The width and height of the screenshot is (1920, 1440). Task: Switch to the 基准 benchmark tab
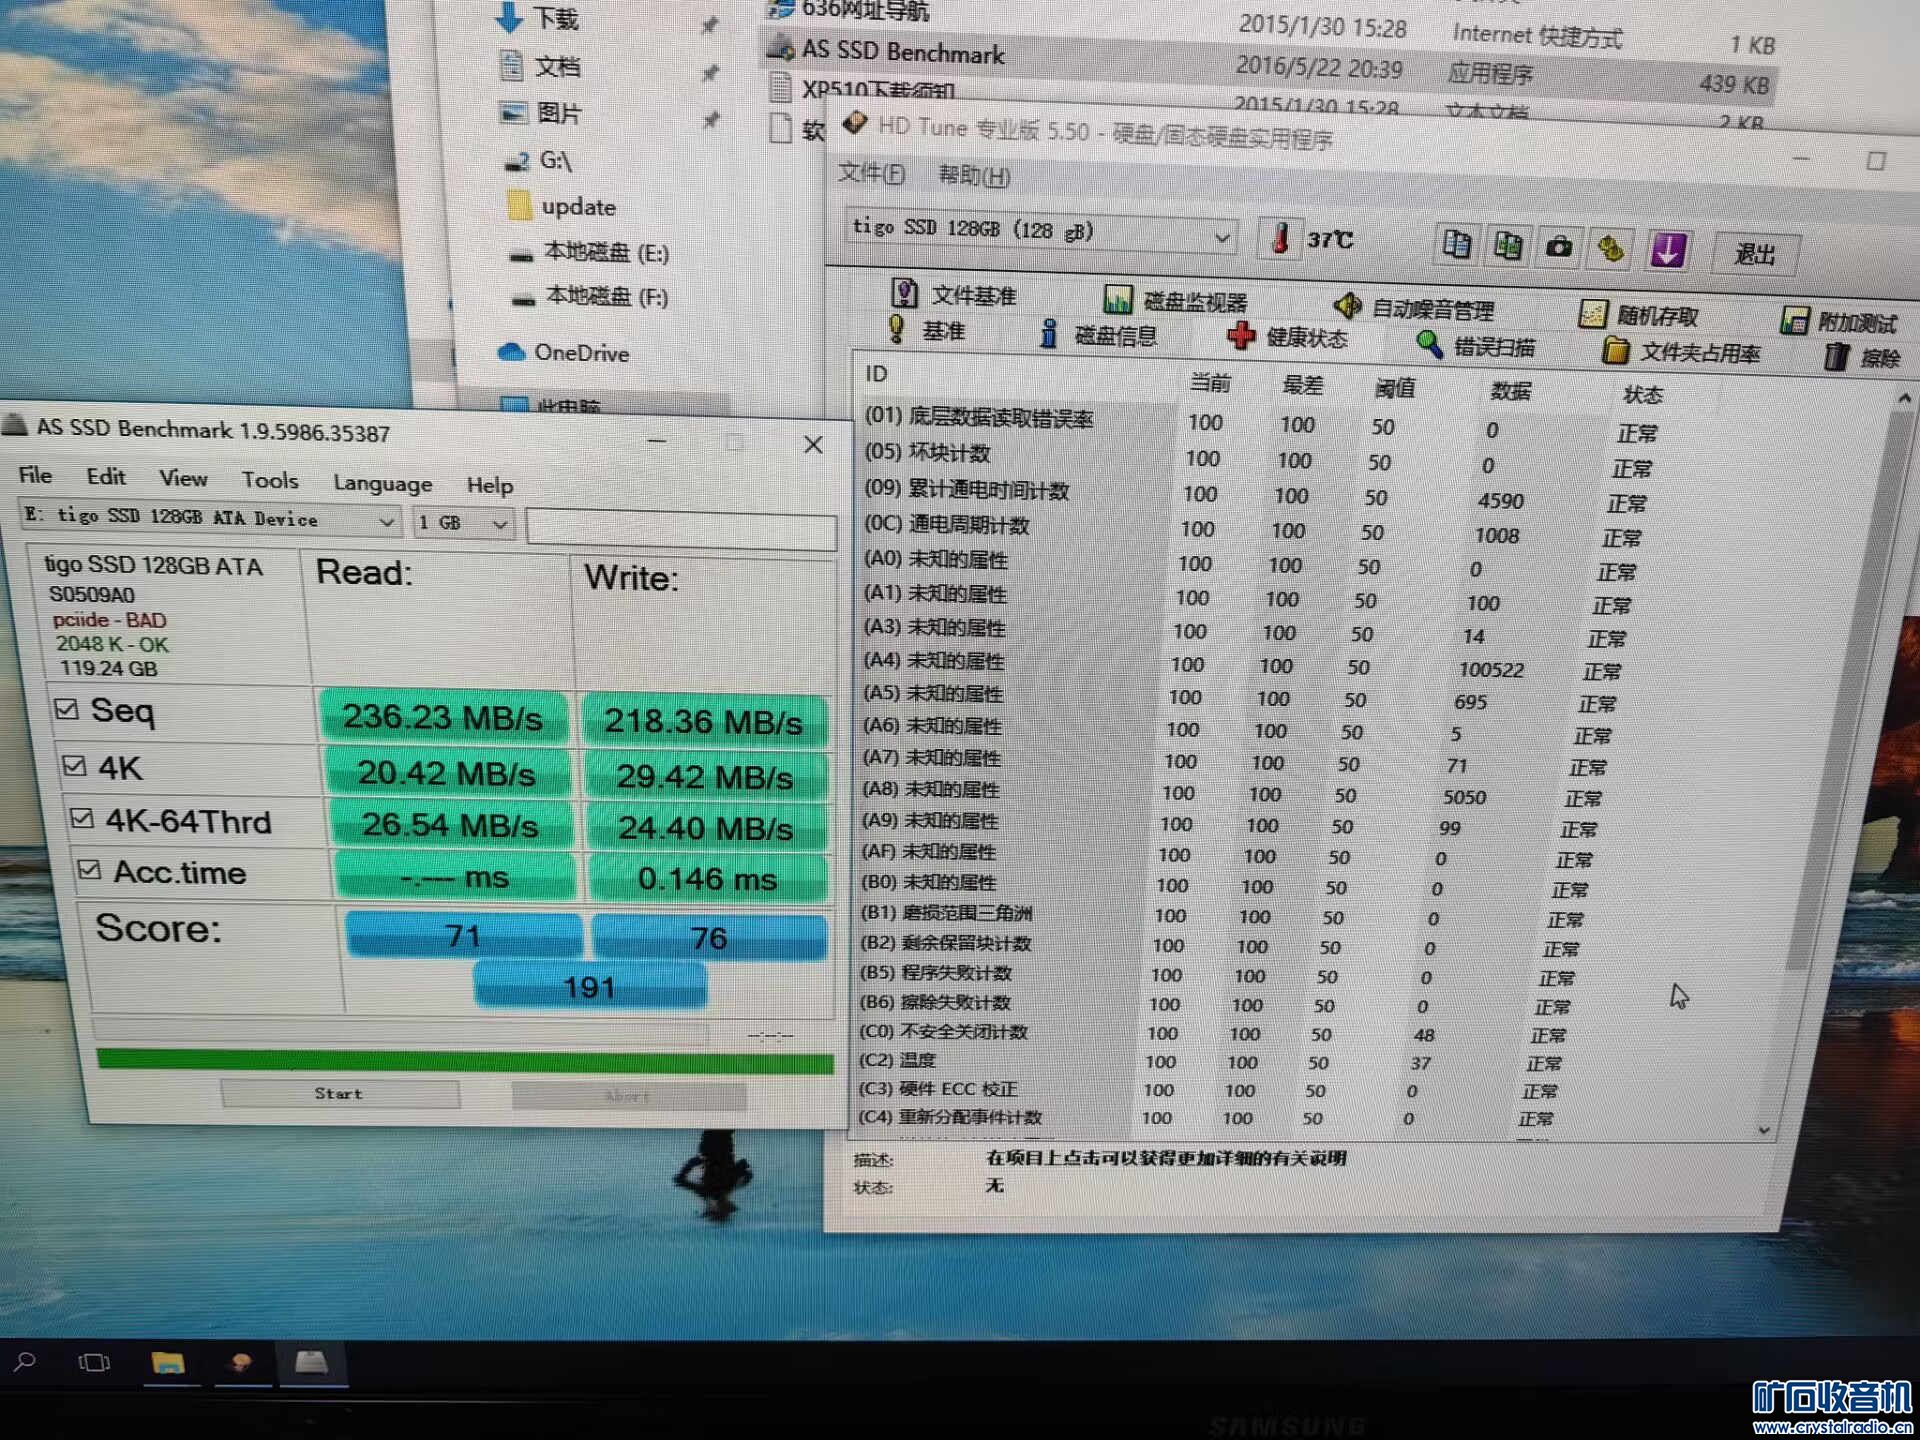(926, 329)
